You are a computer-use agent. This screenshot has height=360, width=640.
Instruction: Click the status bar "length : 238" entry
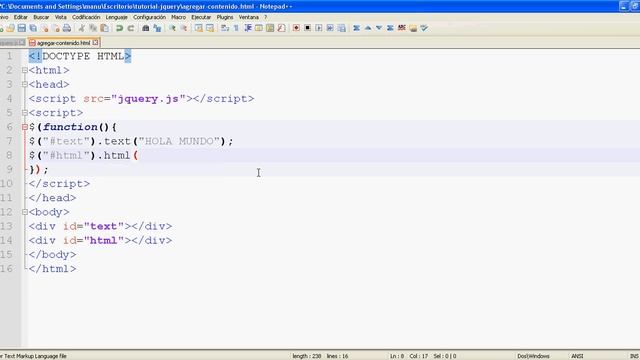click(x=307, y=356)
